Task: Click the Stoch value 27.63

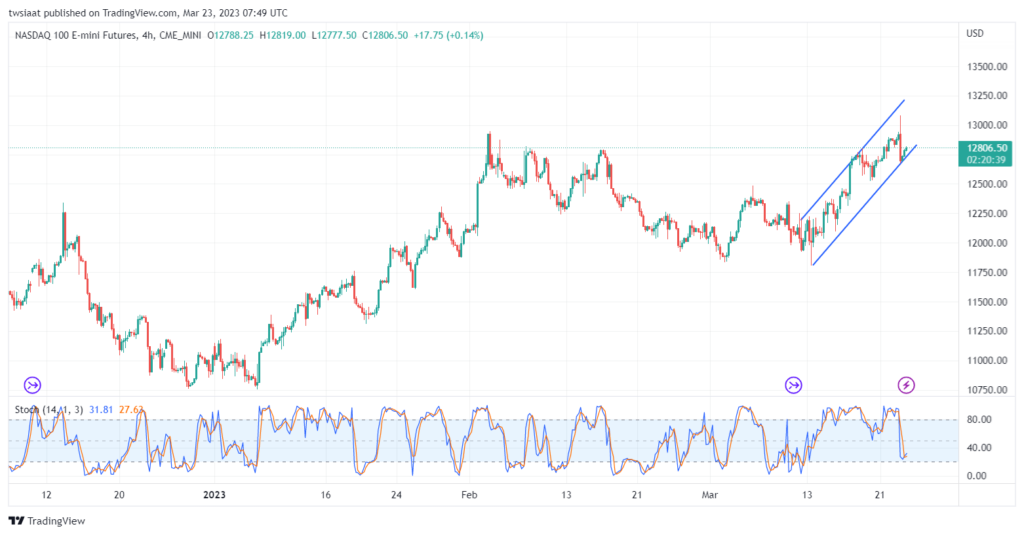Action: 130,410
